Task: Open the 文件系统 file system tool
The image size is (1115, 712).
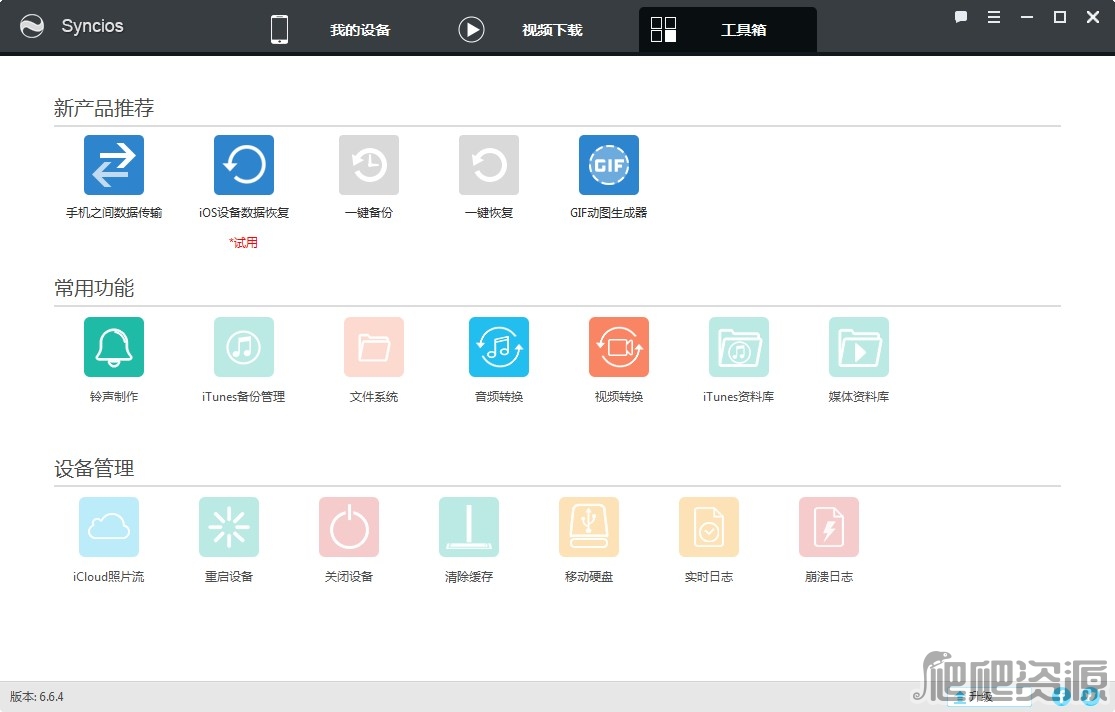Action: (x=374, y=347)
